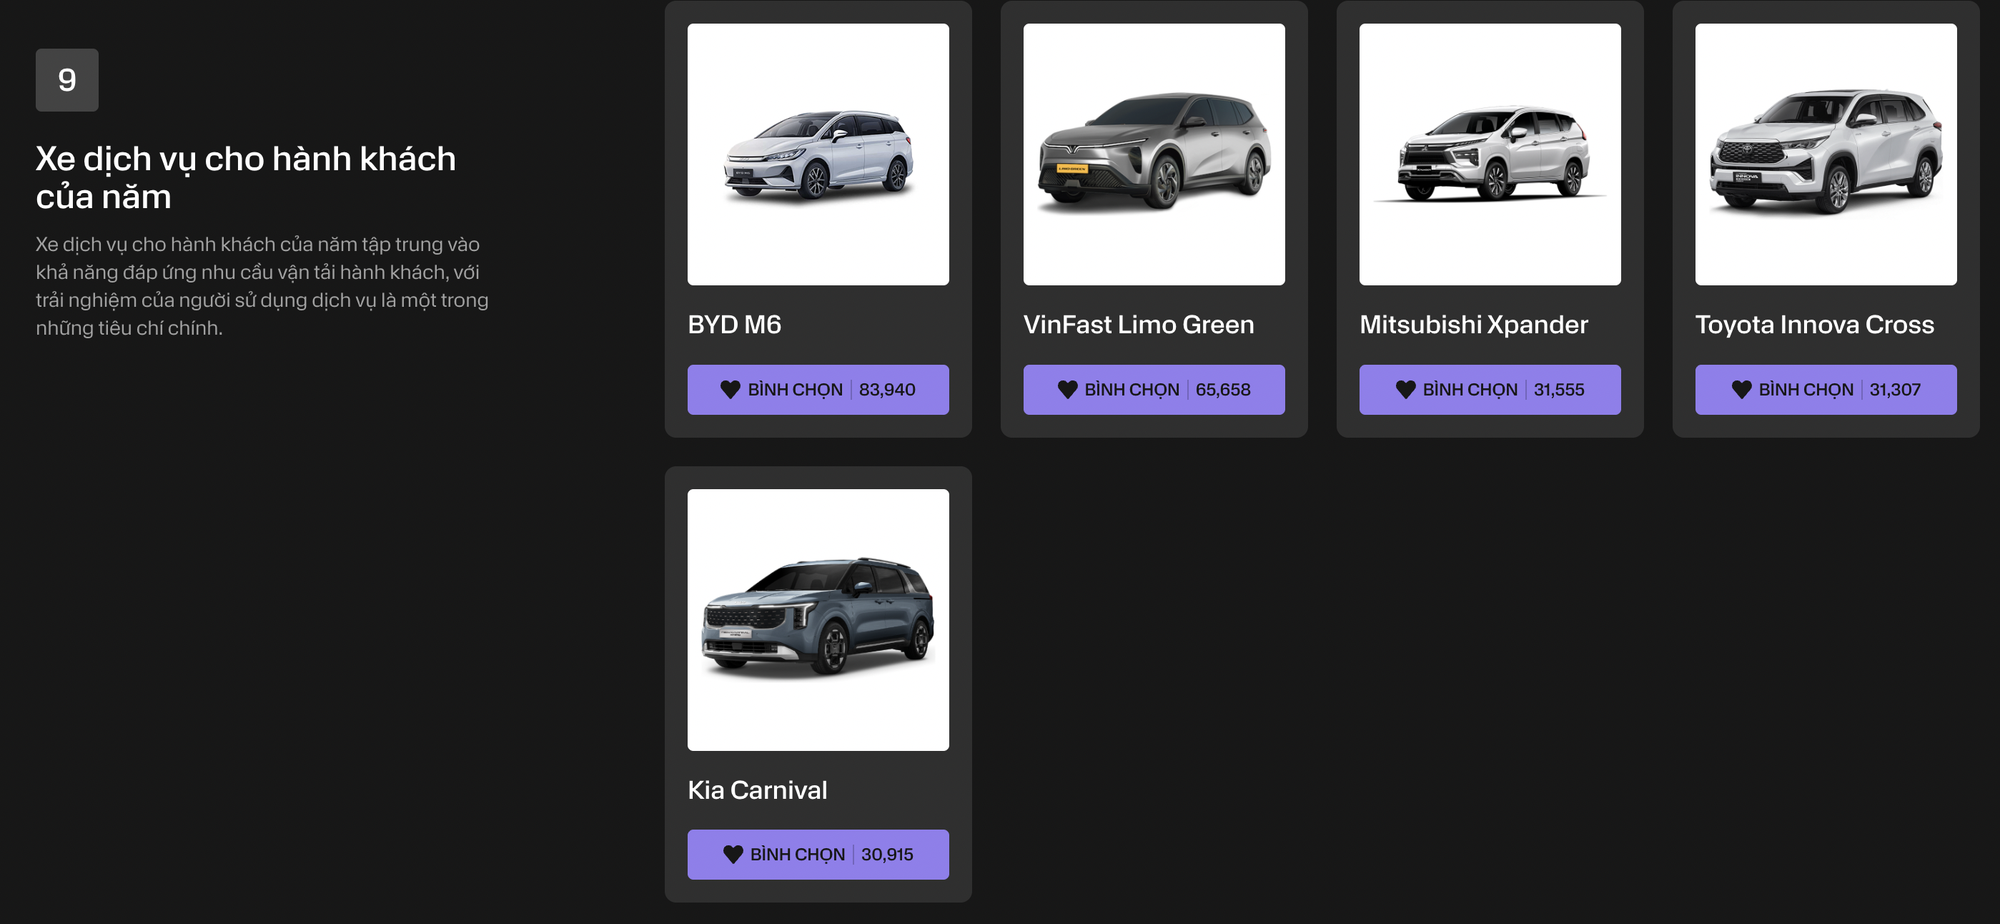This screenshot has width=2000, height=924.
Task: Select the VinFast Limo Green title
Action: (1138, 325)
